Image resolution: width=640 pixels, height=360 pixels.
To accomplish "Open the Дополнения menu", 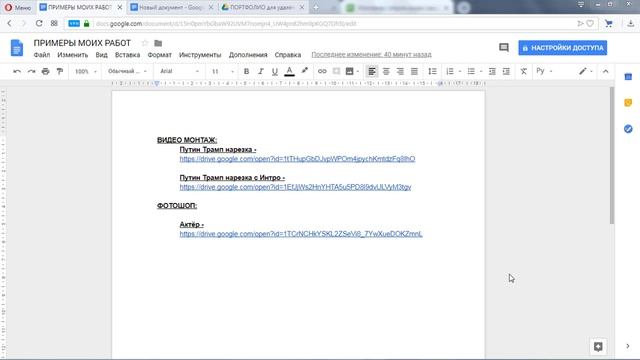I will tap(248, 55).
